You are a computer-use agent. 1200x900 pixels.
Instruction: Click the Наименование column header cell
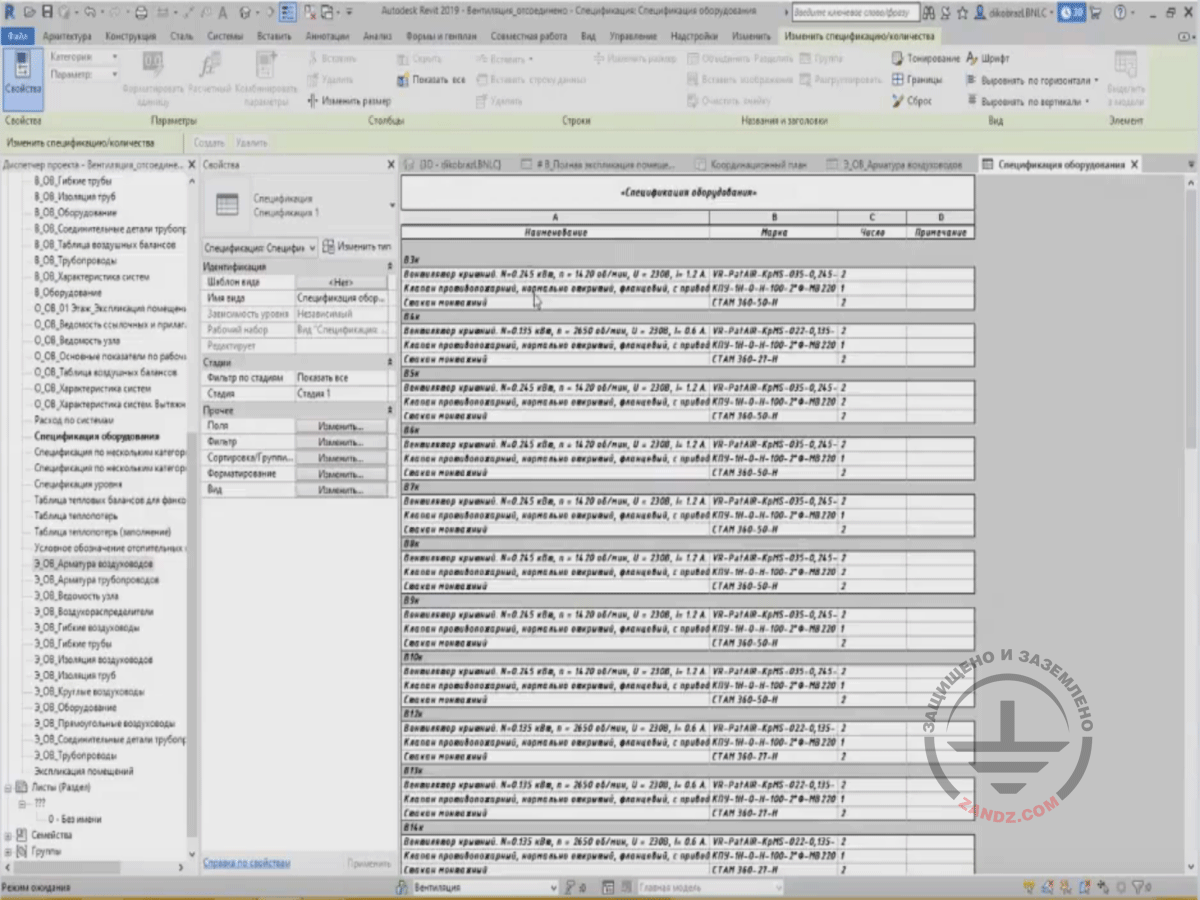coord(556,232)
